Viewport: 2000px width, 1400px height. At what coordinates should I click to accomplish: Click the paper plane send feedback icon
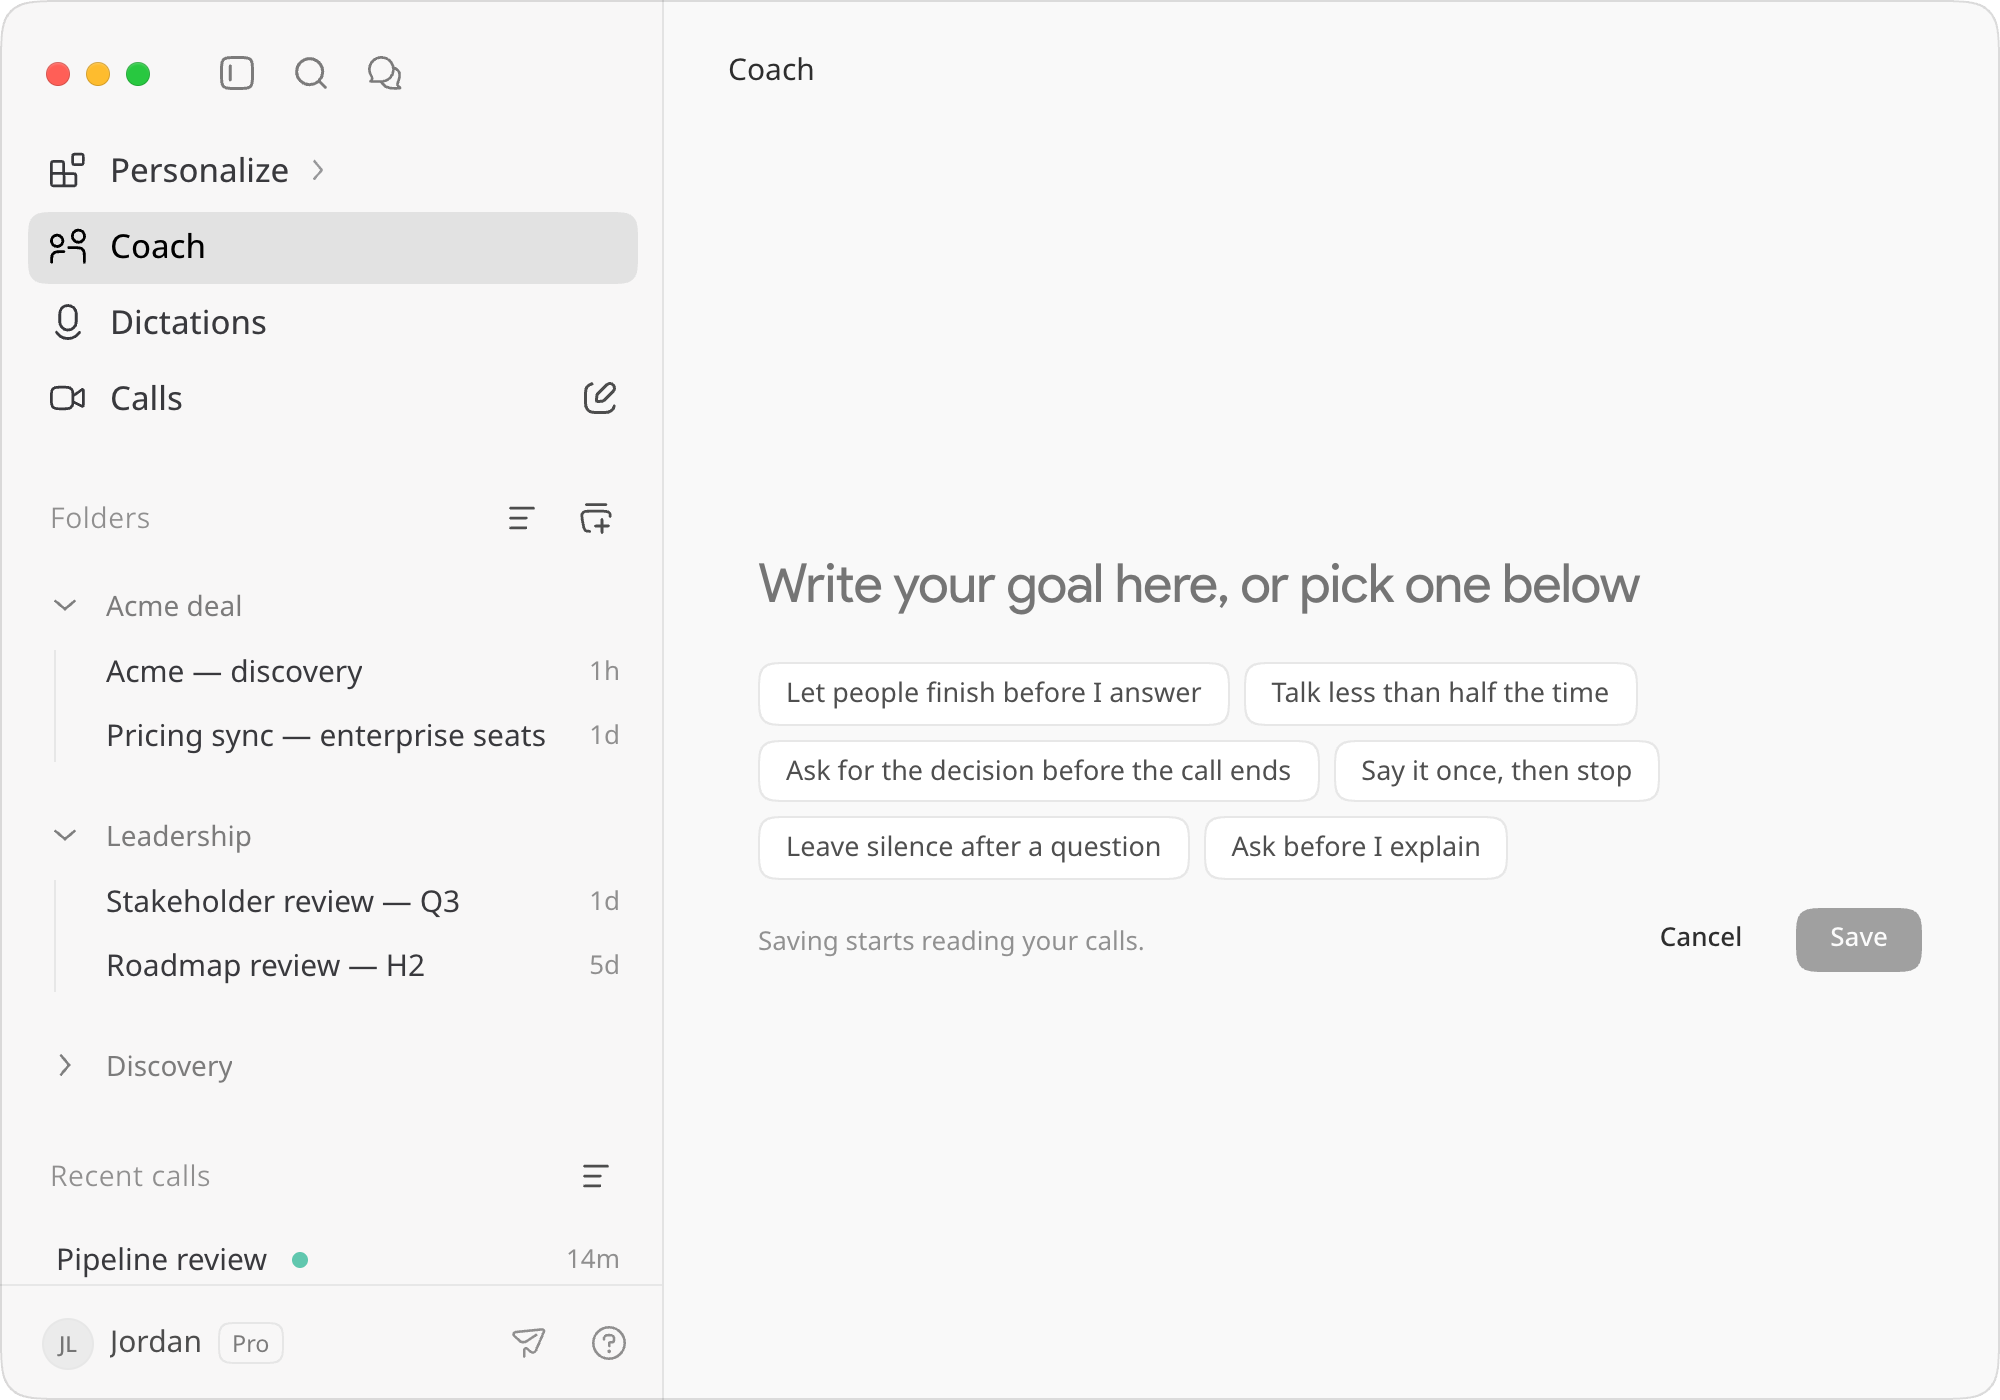[529, 1342]
